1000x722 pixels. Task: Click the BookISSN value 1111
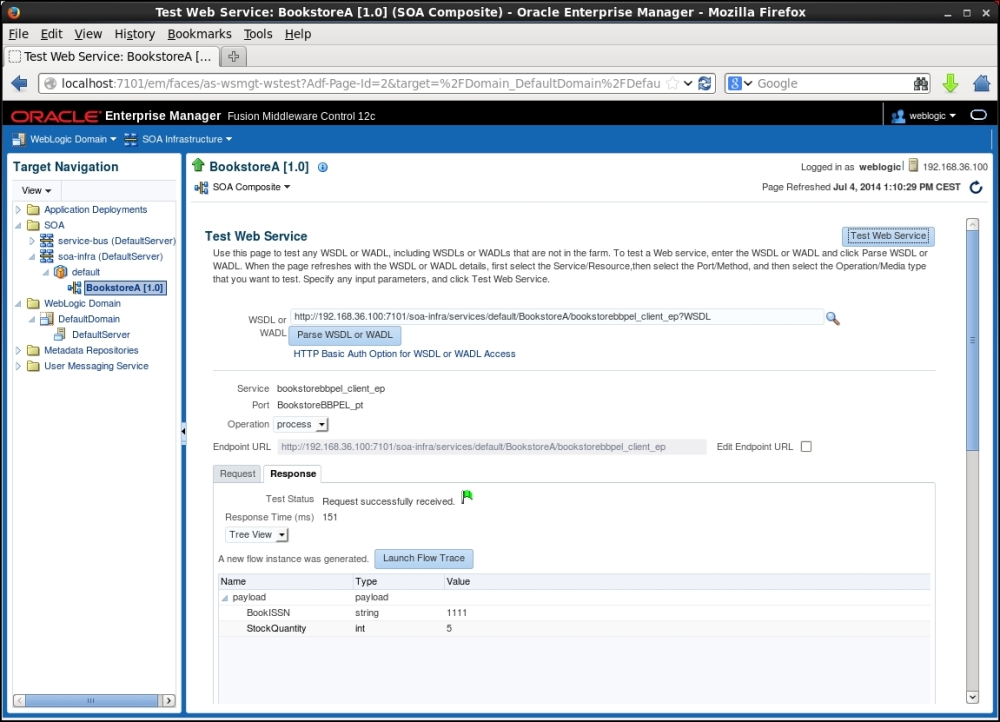457,613
